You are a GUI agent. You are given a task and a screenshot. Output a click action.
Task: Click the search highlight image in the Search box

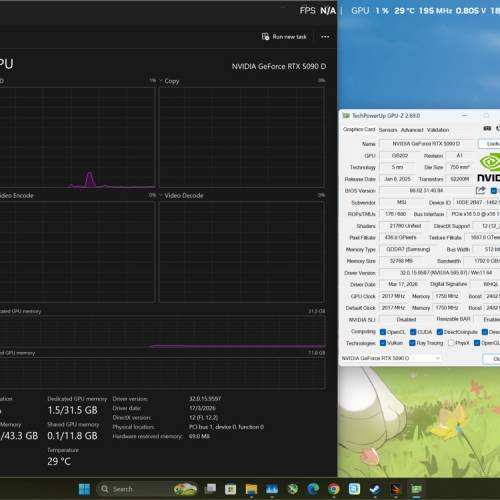pyautogui.click(x=185, y=489)
